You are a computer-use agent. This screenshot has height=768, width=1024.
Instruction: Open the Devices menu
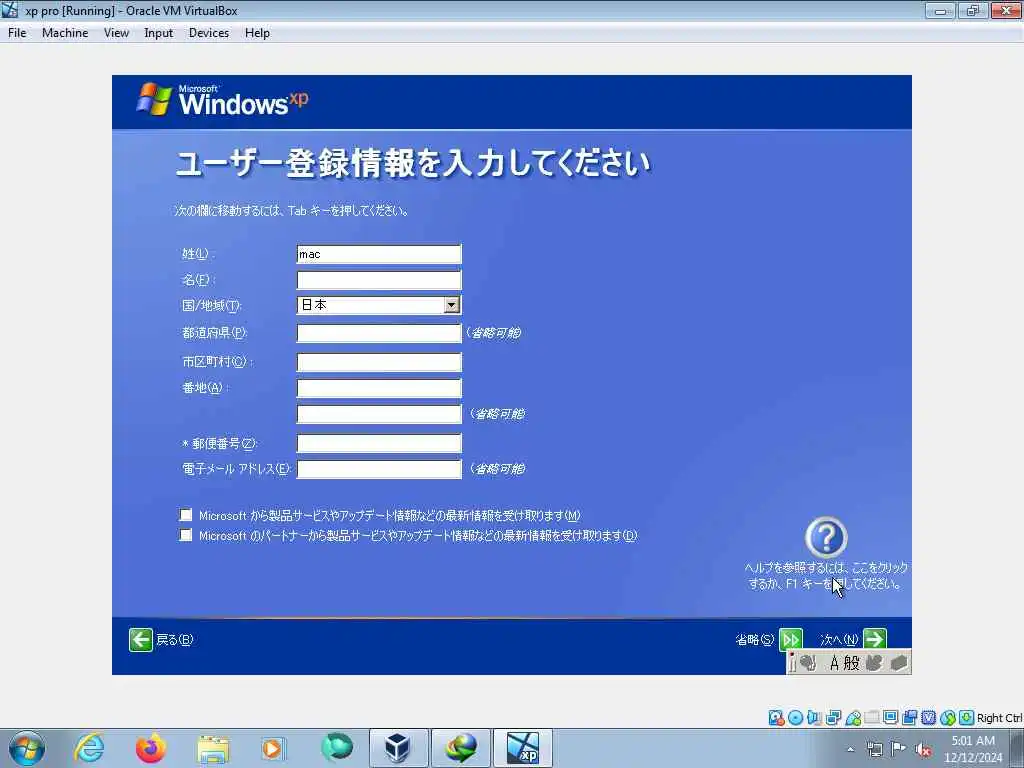point(209,33)
